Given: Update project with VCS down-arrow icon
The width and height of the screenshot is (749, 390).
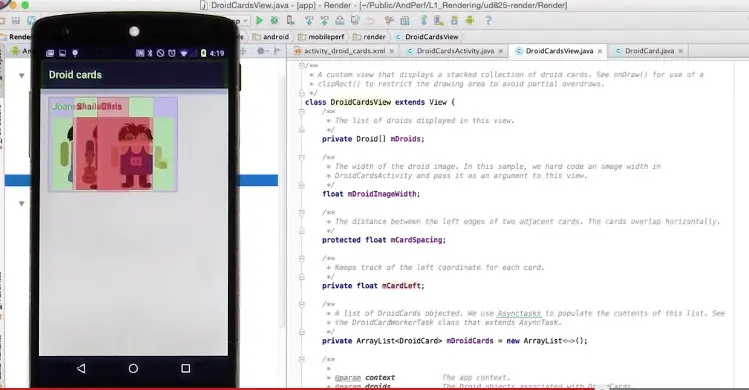Looking at the screenshot, I should (x=309, y=20).
